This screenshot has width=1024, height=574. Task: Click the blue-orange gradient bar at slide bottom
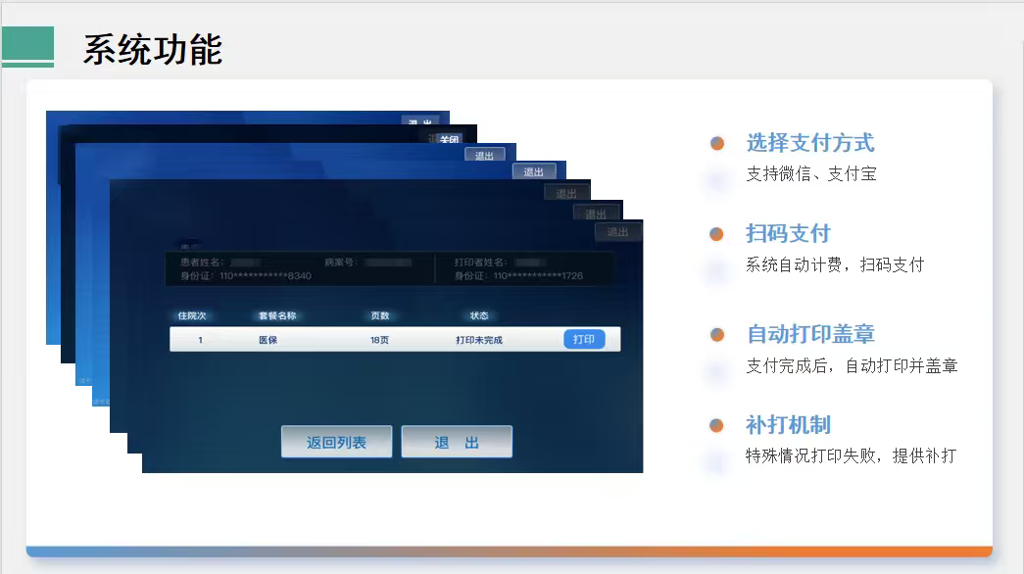click(509, 551)
